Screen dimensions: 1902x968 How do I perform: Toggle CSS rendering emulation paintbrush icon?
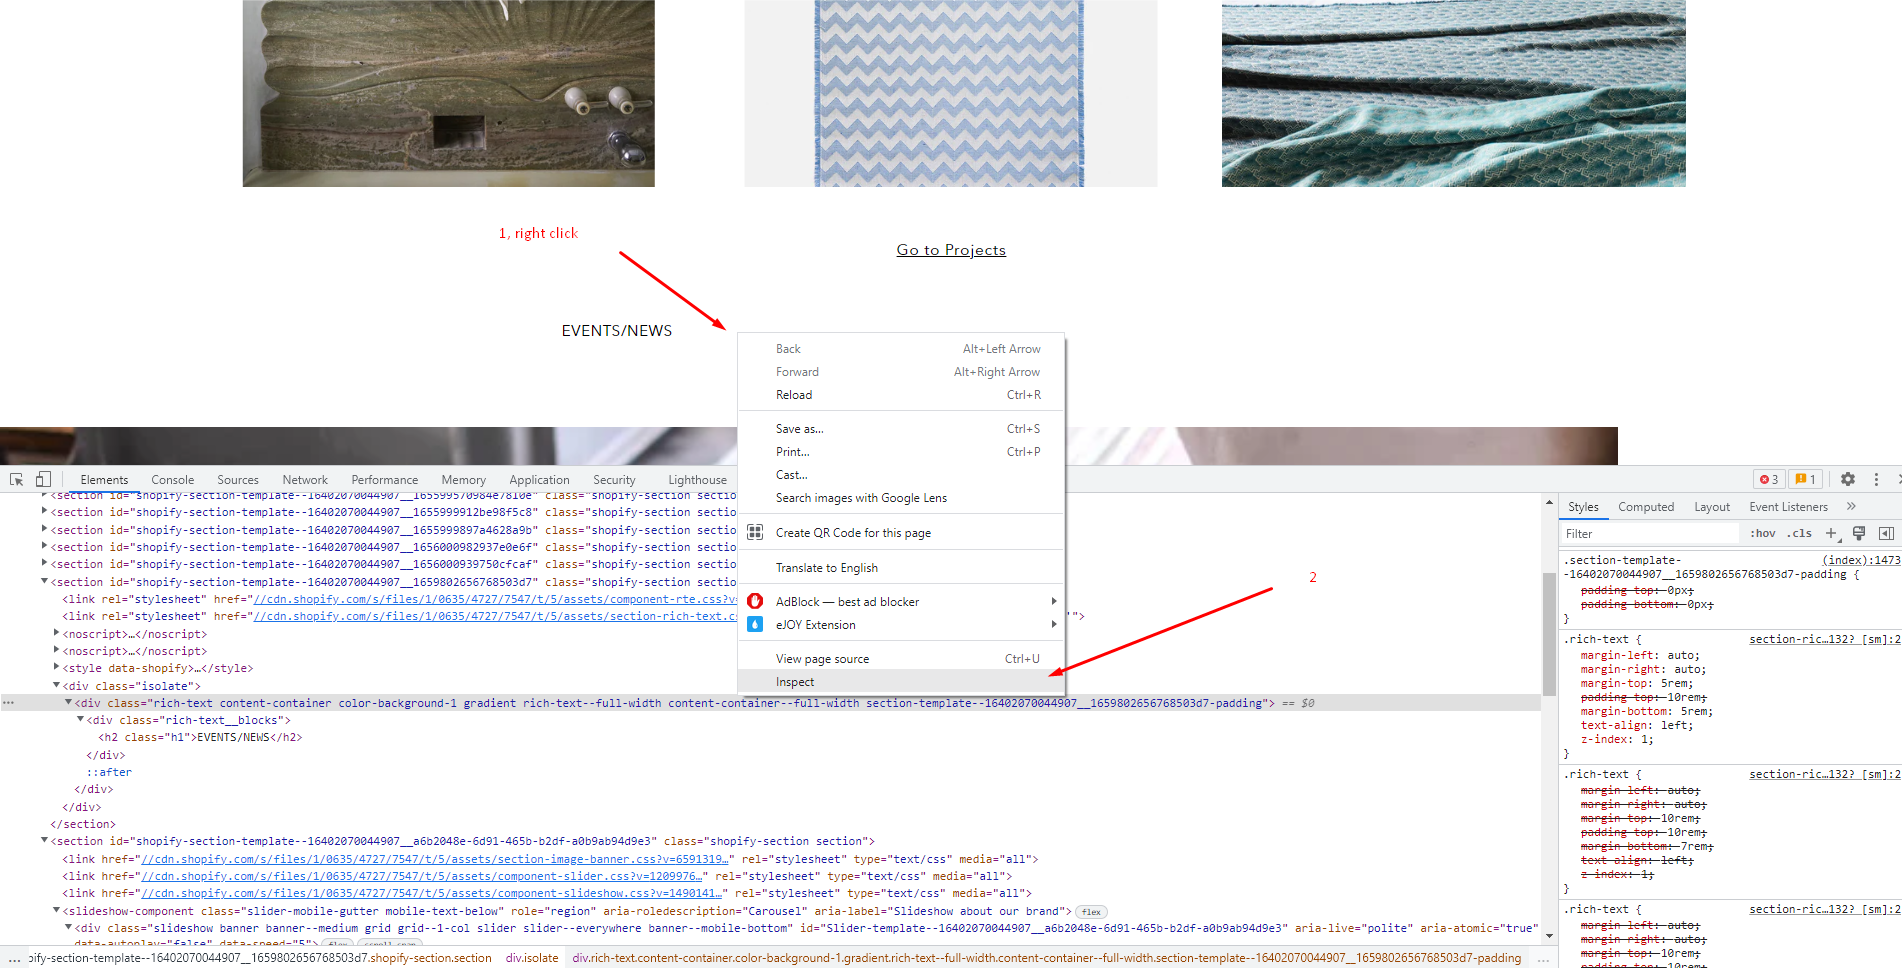[x=1859, y=534]
